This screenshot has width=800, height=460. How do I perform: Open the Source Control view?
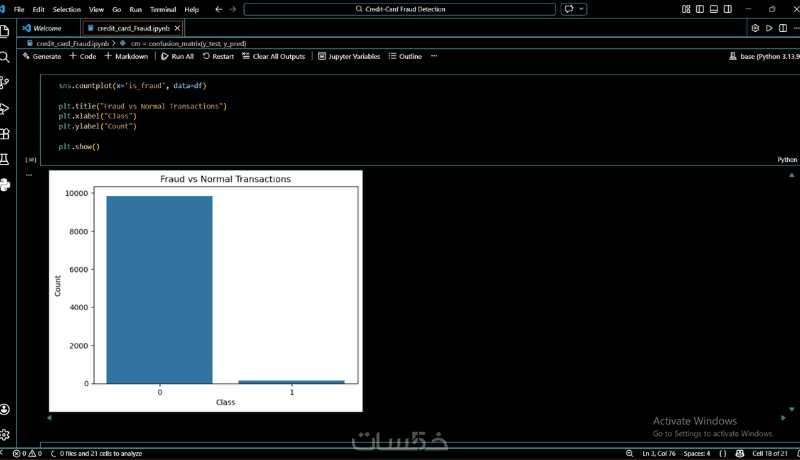[x=5, y=82]
